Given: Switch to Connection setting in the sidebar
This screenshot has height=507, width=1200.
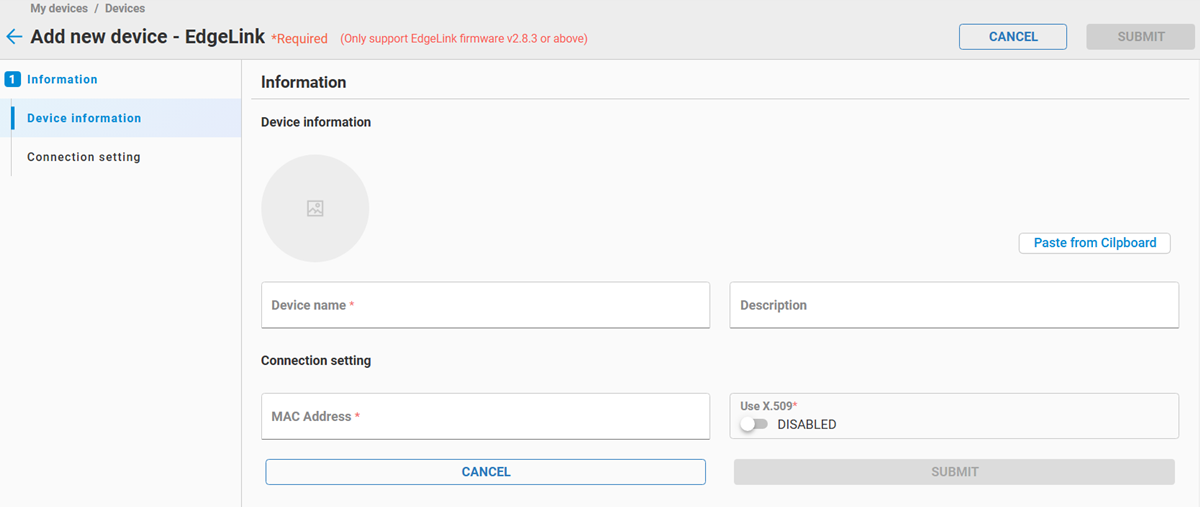Looking at the screenshot, I should click(x=84, y=157).
